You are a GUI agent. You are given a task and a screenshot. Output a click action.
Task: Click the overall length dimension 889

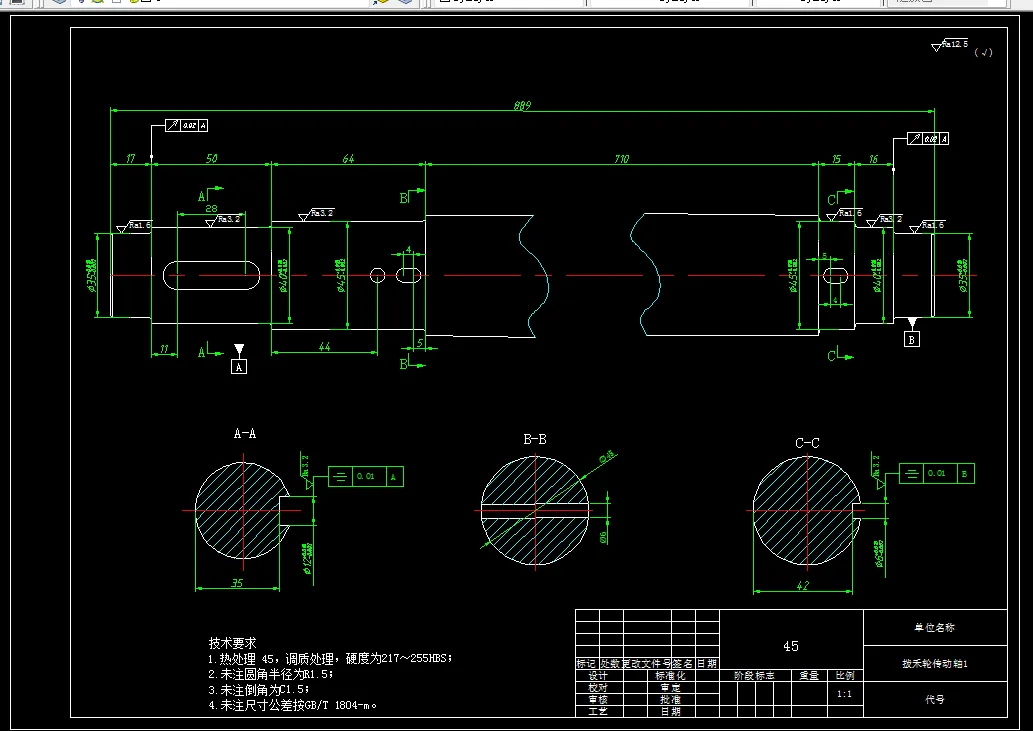click(x=522, y=105)
